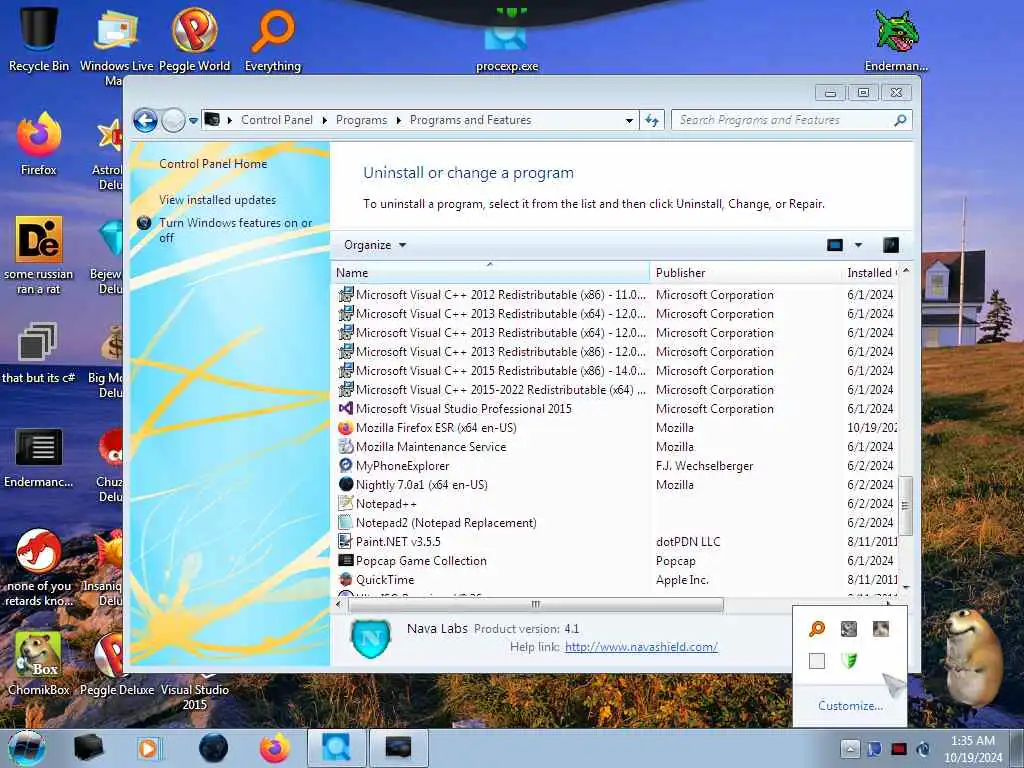Click the Programs breadcrumb

[x=361, y=120]
